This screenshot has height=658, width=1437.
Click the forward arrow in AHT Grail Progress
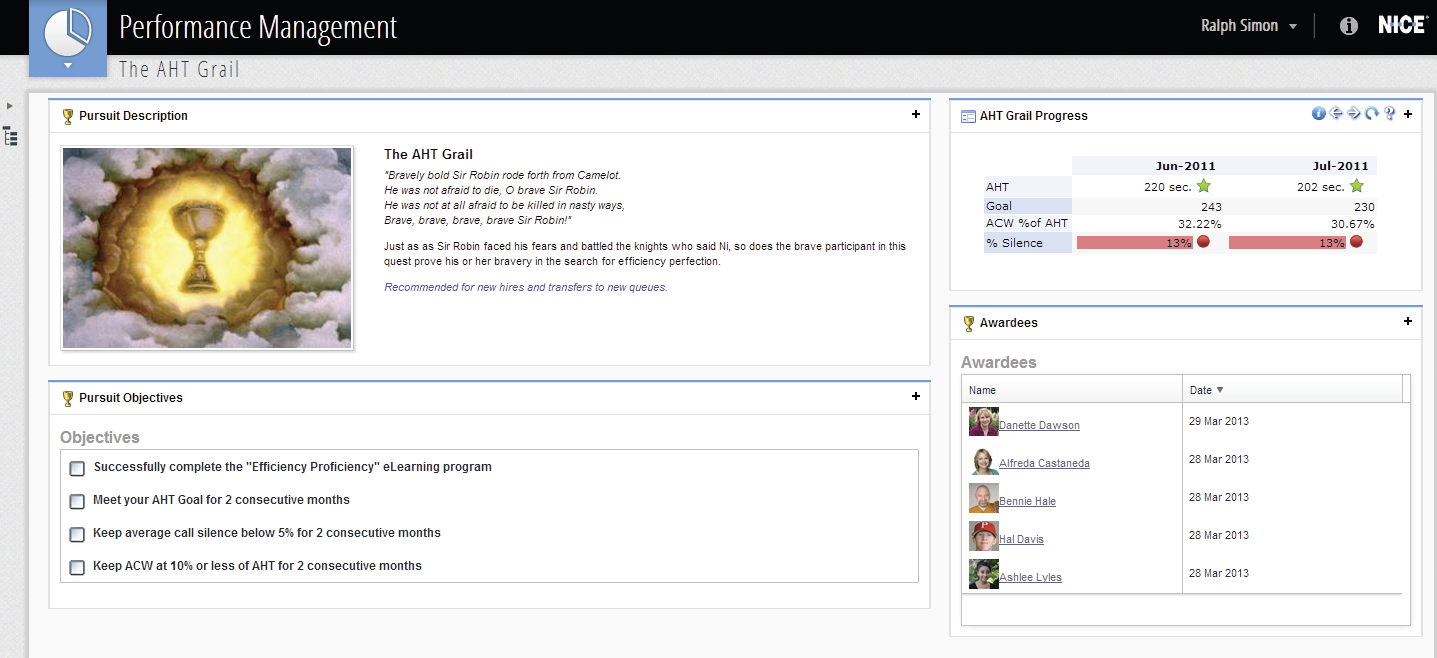[x=1354, y=114]
